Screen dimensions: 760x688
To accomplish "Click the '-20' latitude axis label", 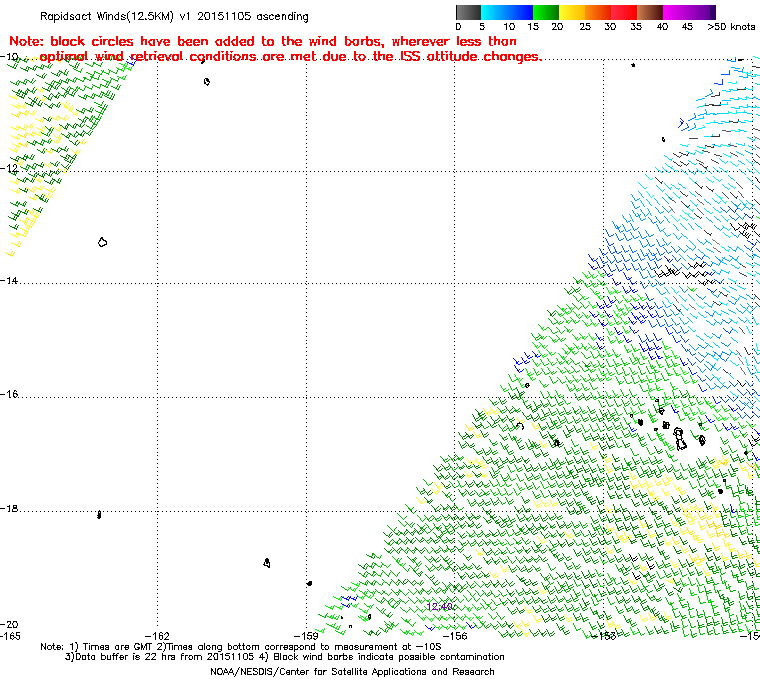I will (x=9, y=624).
